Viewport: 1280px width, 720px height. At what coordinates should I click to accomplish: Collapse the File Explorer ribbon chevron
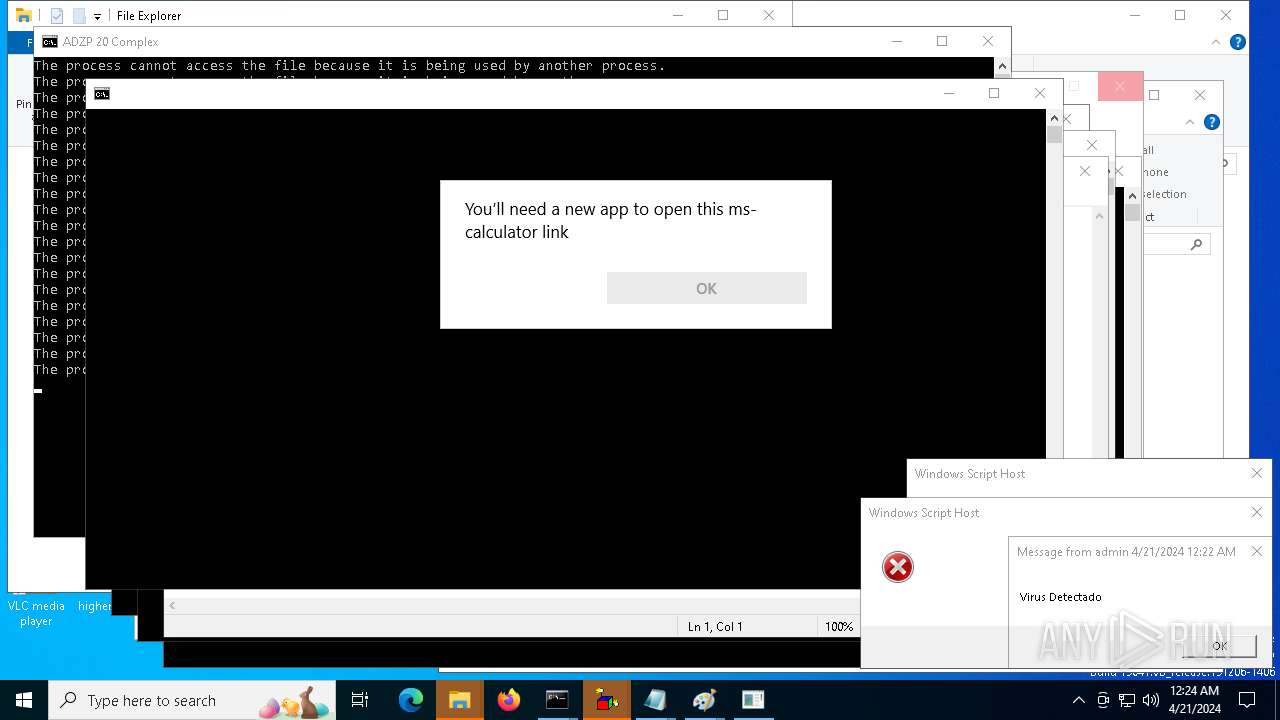(x=1216, y=42)
